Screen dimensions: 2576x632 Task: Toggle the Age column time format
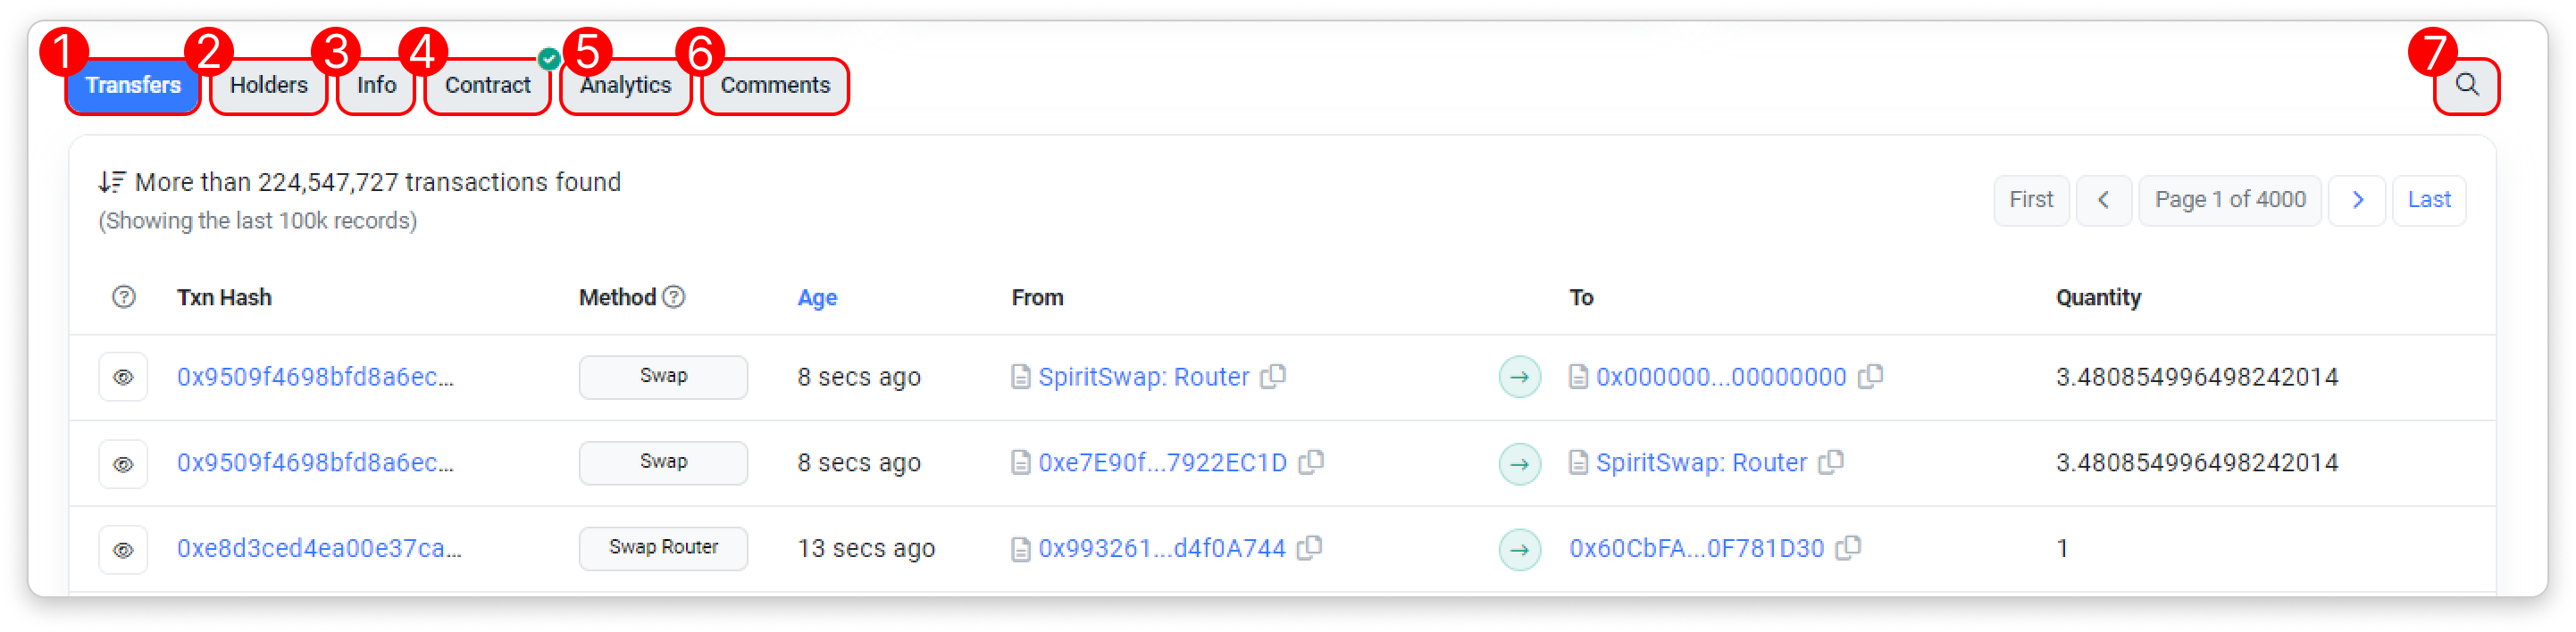coord(816,298)
